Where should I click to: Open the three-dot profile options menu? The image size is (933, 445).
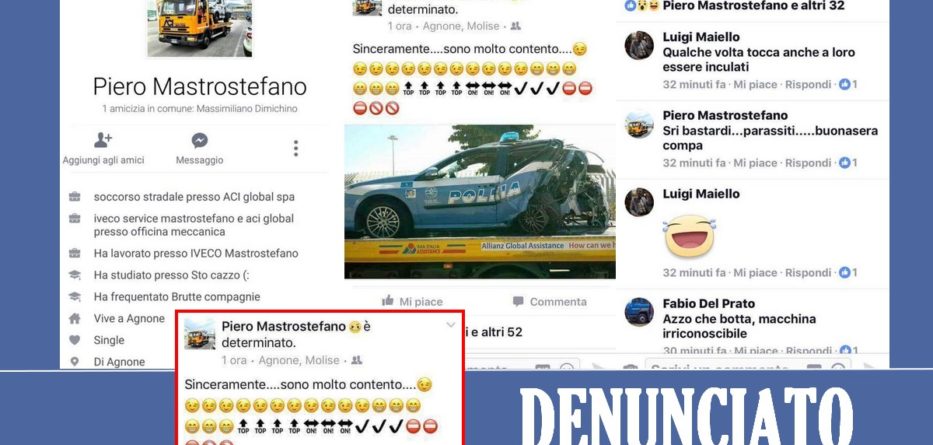[296, 148]
